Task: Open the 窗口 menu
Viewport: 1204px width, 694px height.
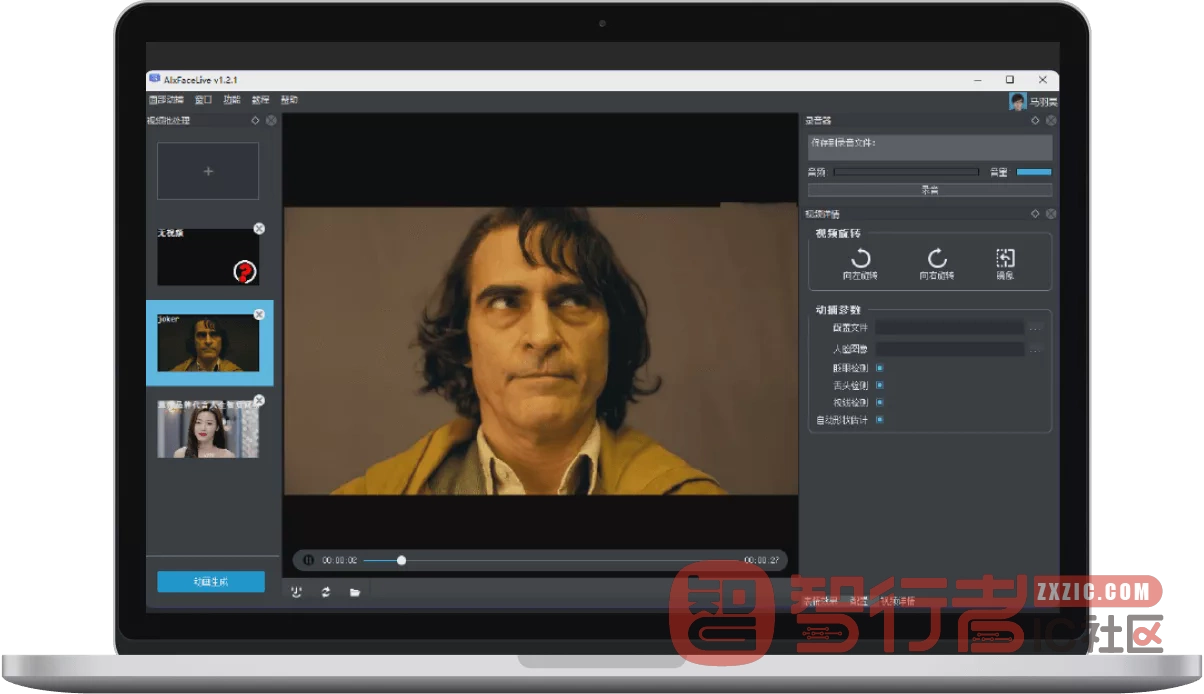Action: (203, 100)
